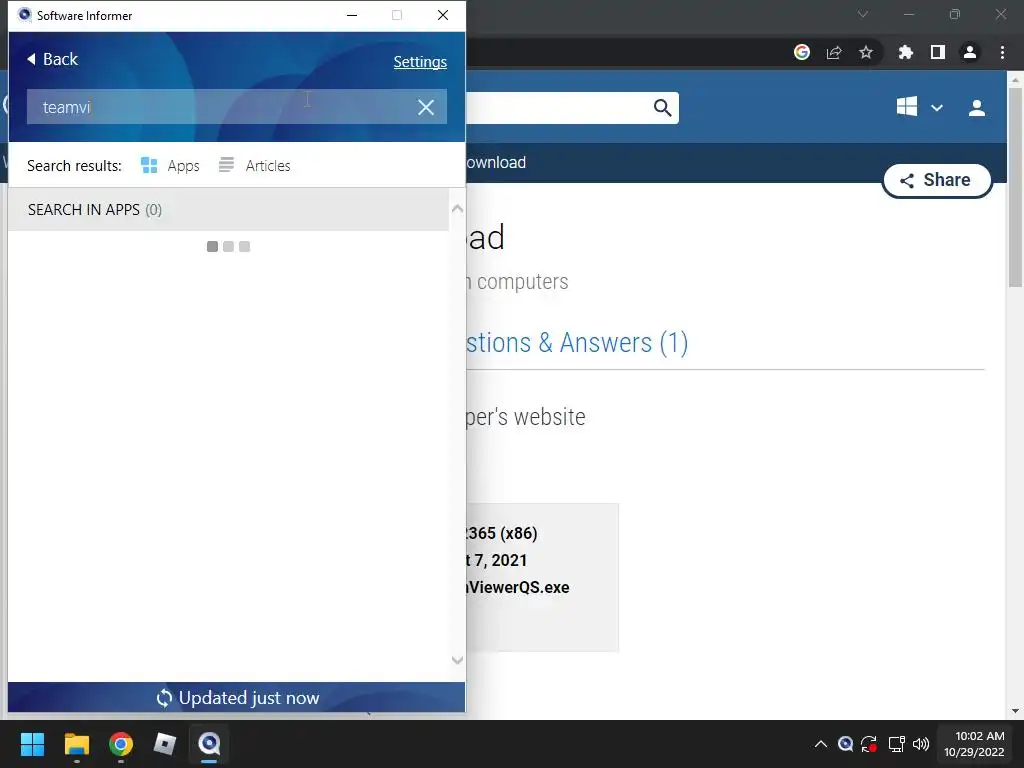Screen dimensions: 1024x768
Task: Click Software Informer taskbar icon
Action: pos(209,744)
